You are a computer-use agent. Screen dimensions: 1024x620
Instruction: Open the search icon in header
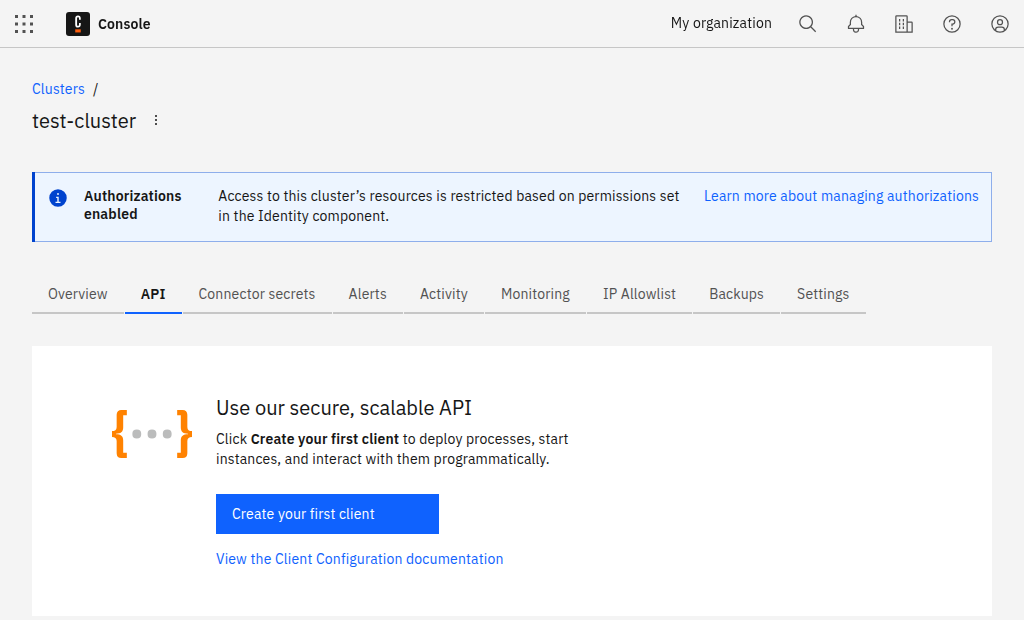tap(807, 24)
